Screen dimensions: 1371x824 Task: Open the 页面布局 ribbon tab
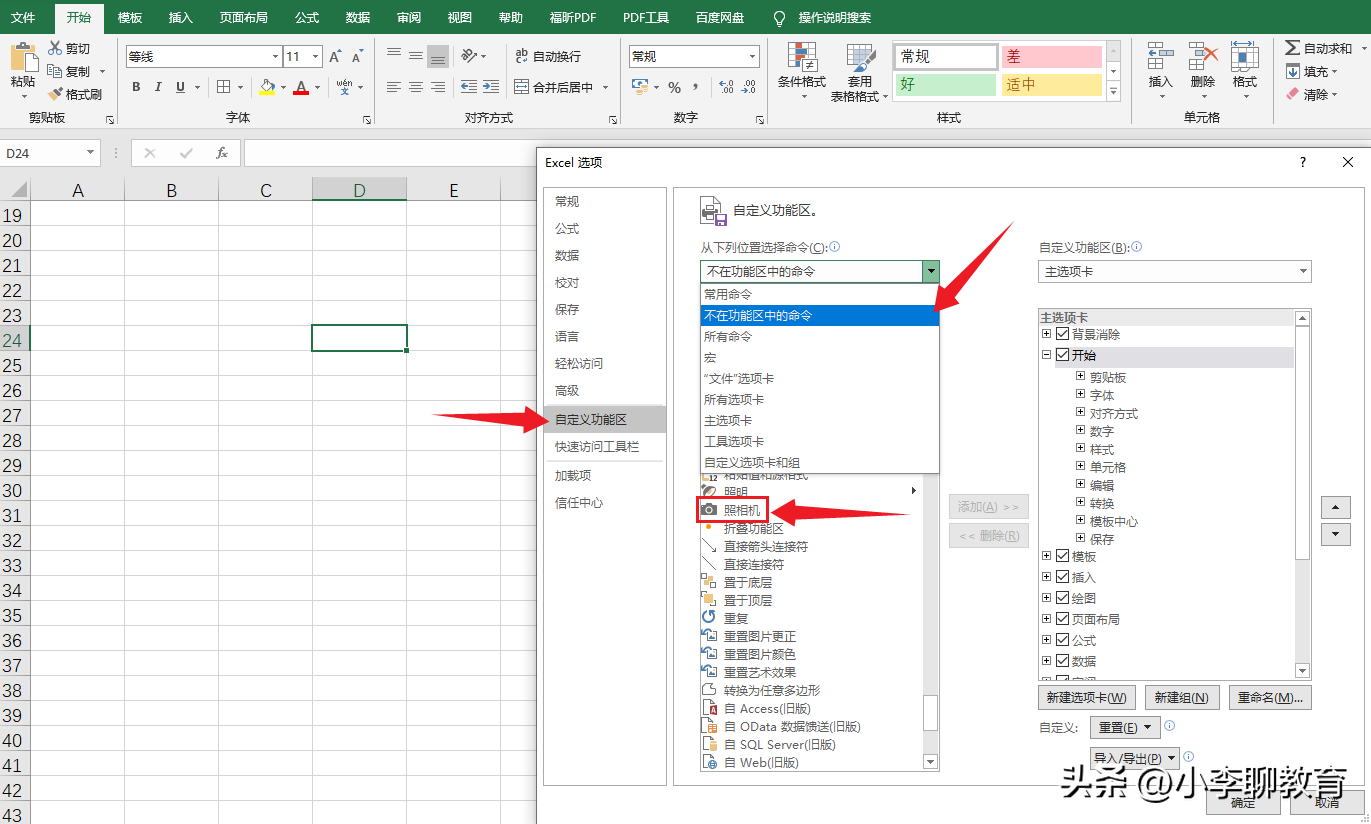(x=244, y=18)
